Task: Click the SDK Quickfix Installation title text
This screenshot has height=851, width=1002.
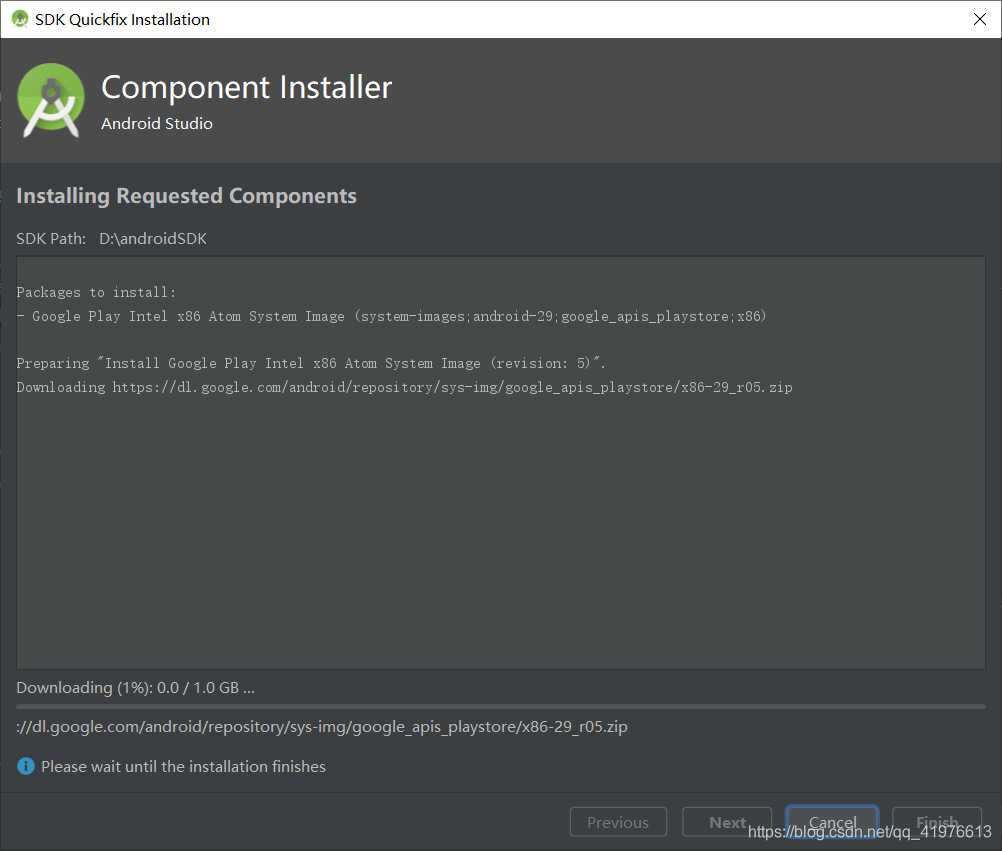Action: [122, 19]
